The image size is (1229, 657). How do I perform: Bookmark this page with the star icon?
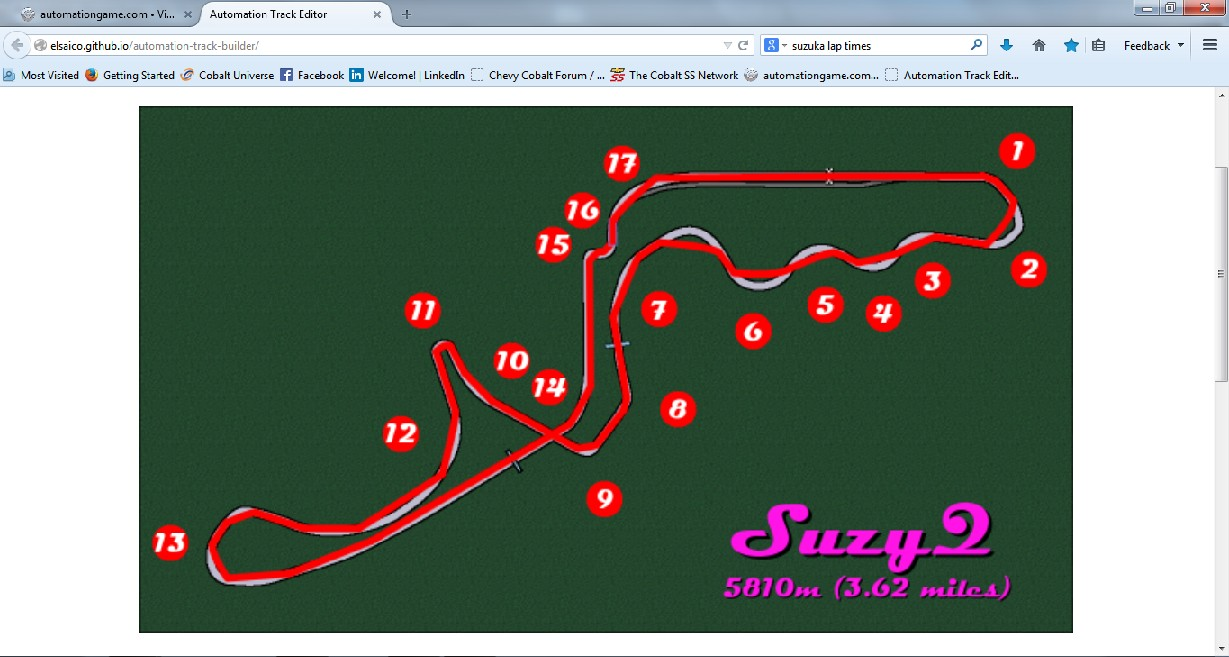1071,45
